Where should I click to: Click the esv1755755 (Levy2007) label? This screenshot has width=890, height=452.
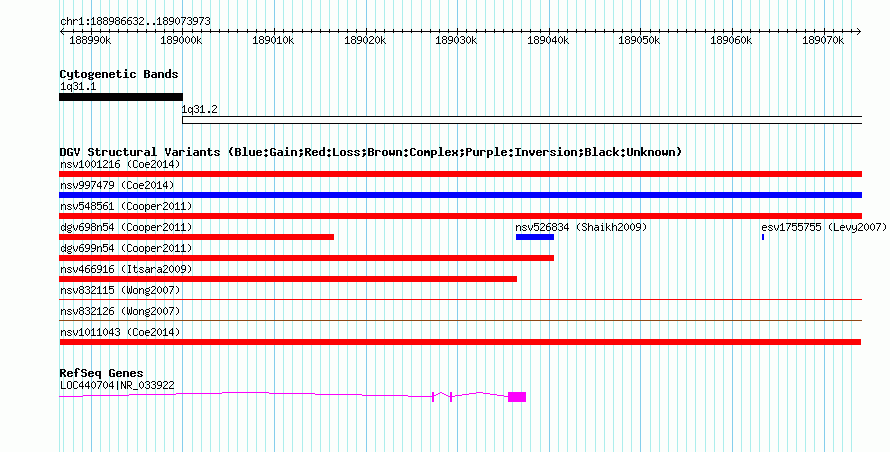point(824,227)
